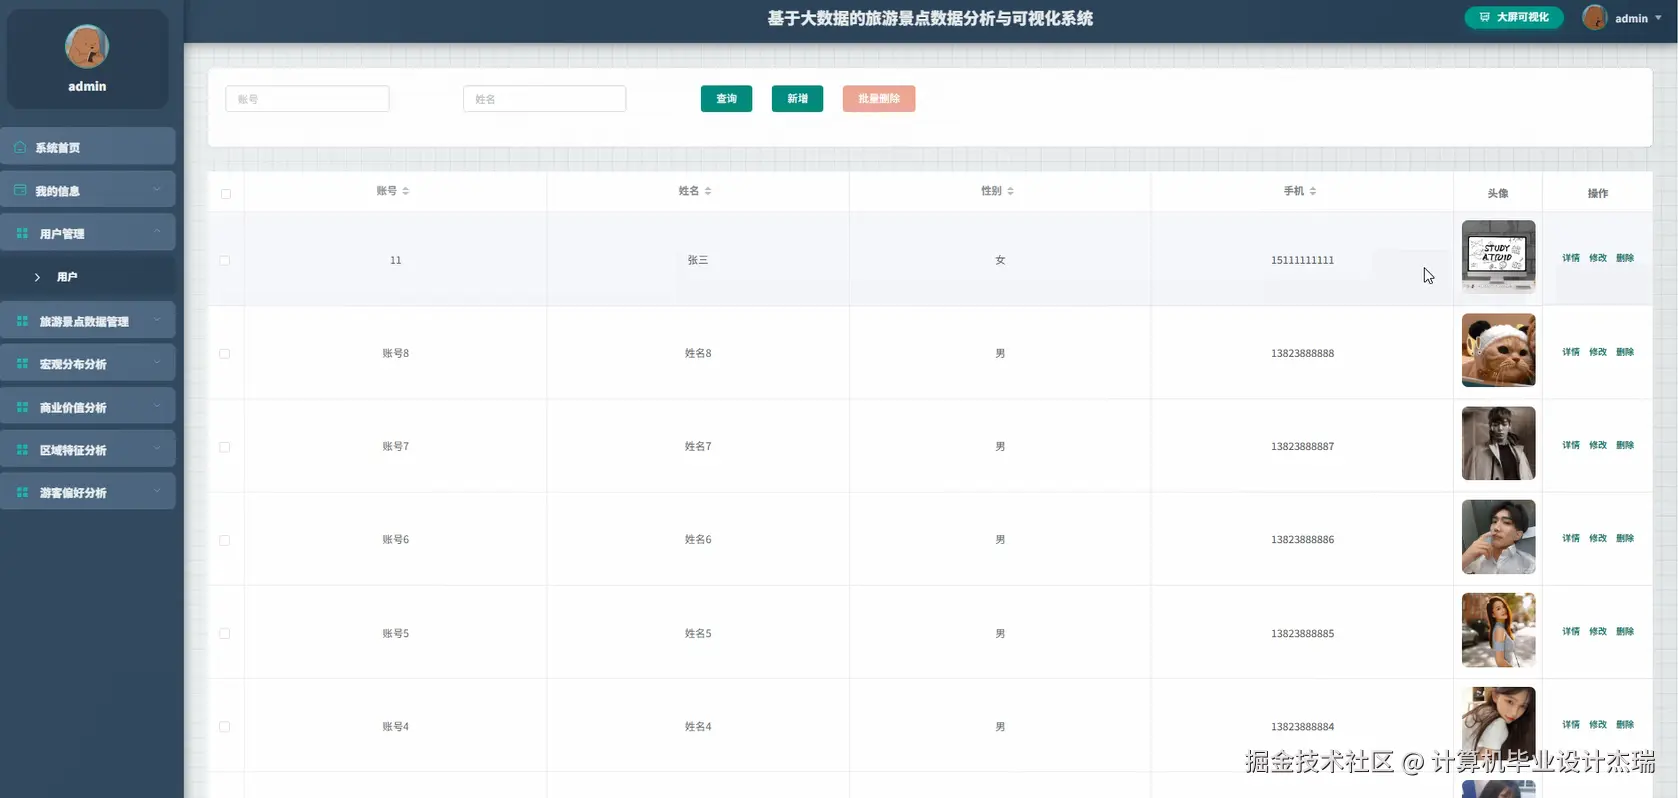Focus the 账号 search input field
This screenshot has height=798, width=1678.
point(307,98)
